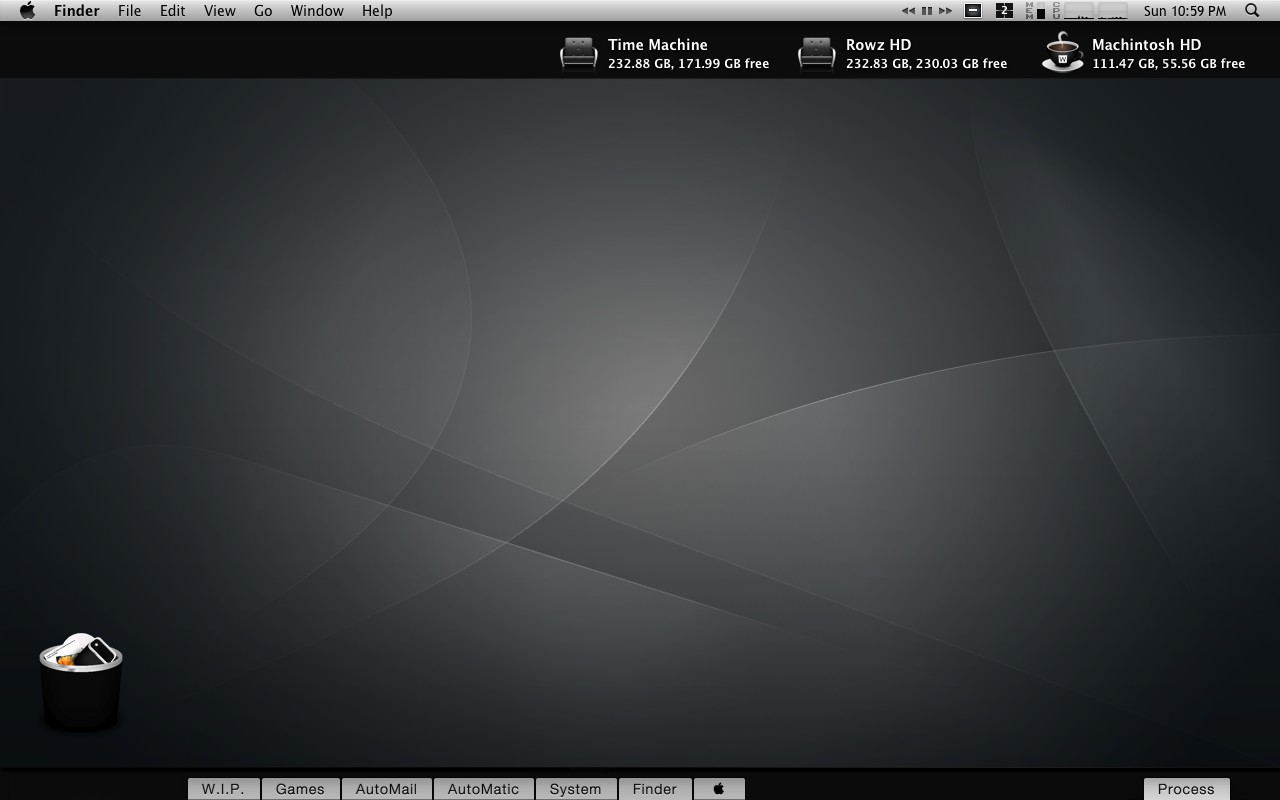Click the Time Machine drive label
Image resolution: width=1280 pixels, height=800 pixels.
657,44
